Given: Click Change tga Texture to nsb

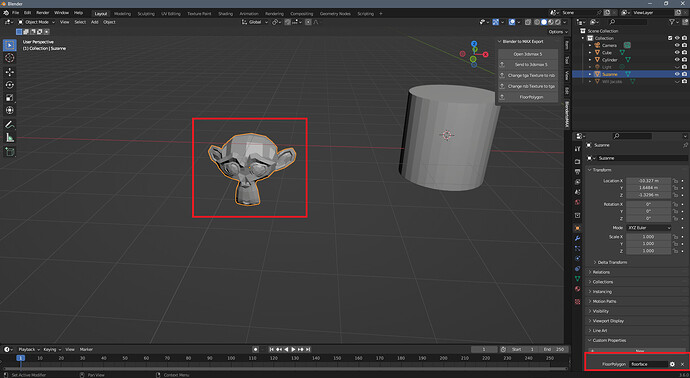Looking at the screenshot, I should [x=528, y=76].
